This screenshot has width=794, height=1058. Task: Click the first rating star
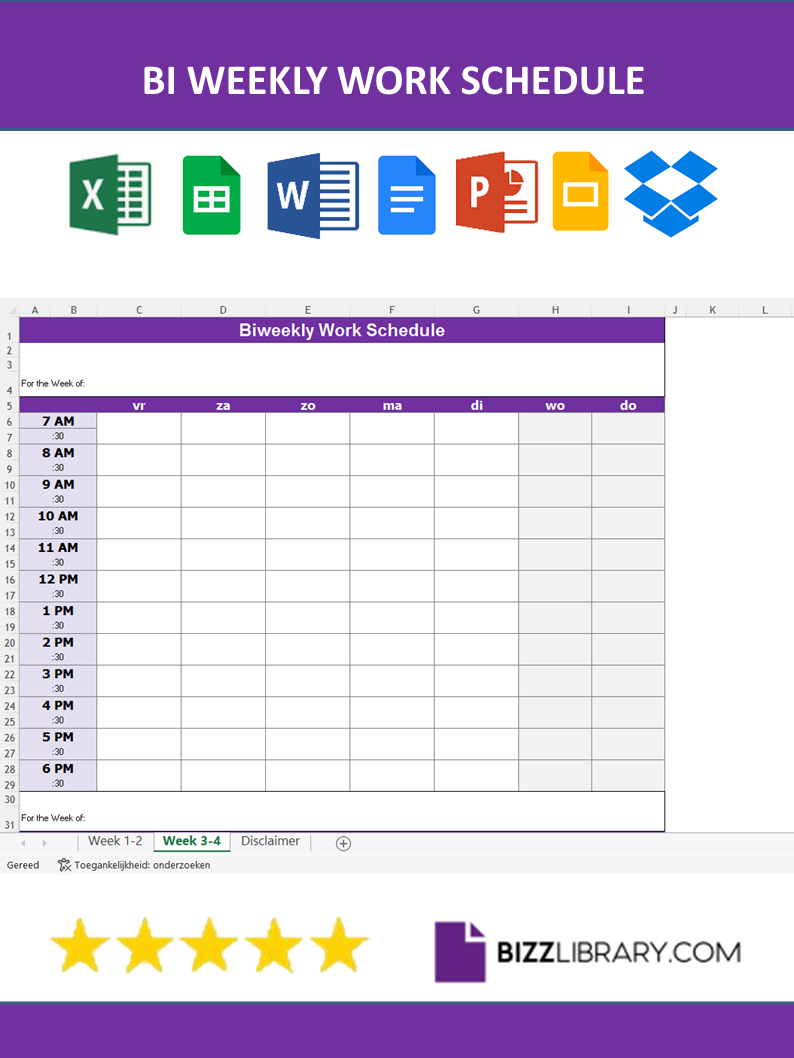[x=80, y=945]
